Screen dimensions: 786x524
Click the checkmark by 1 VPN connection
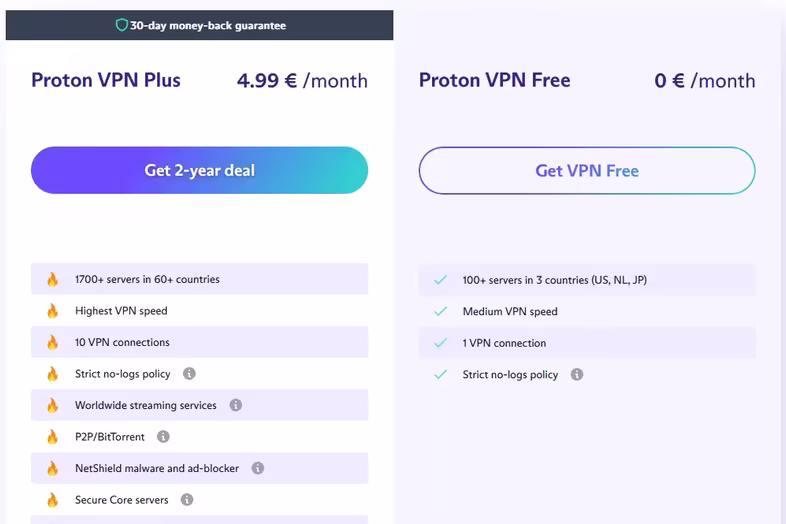pos(441,343)
